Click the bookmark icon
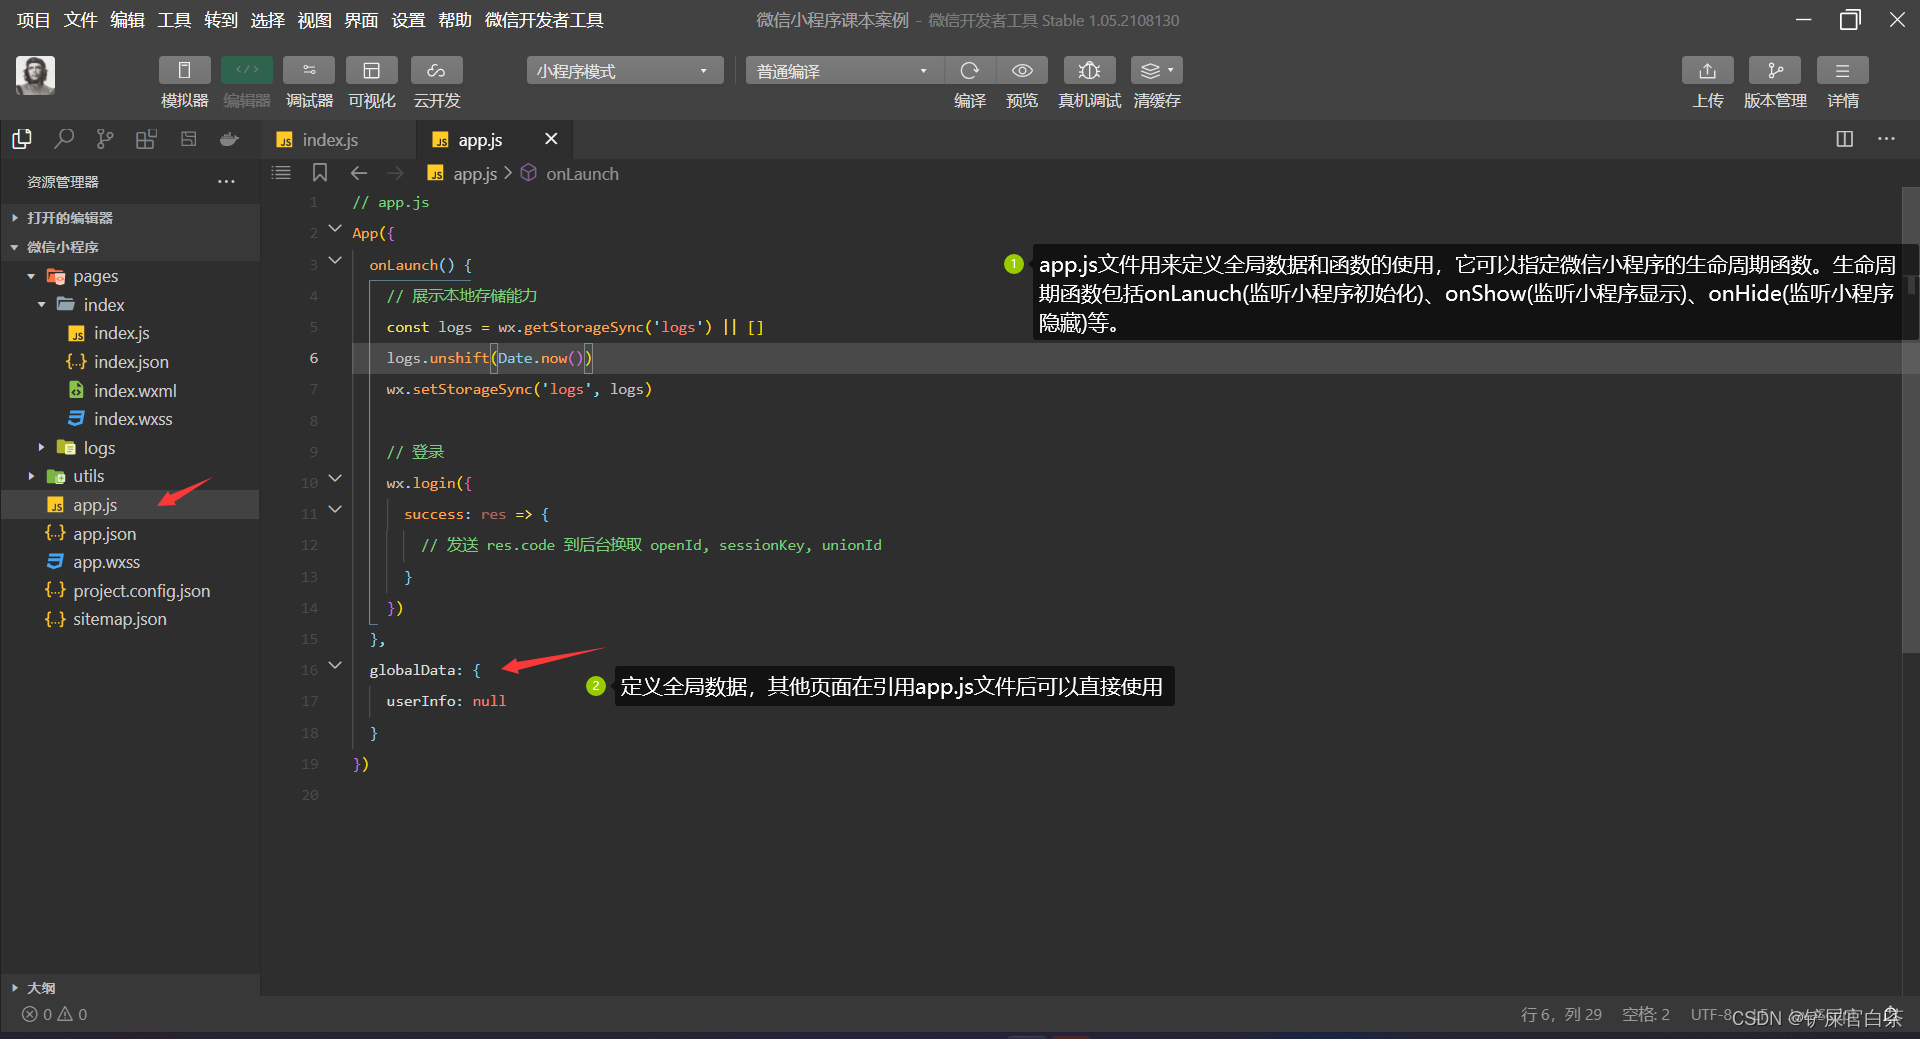Screen dimensions: 1920x1039 tap(320, 173)
